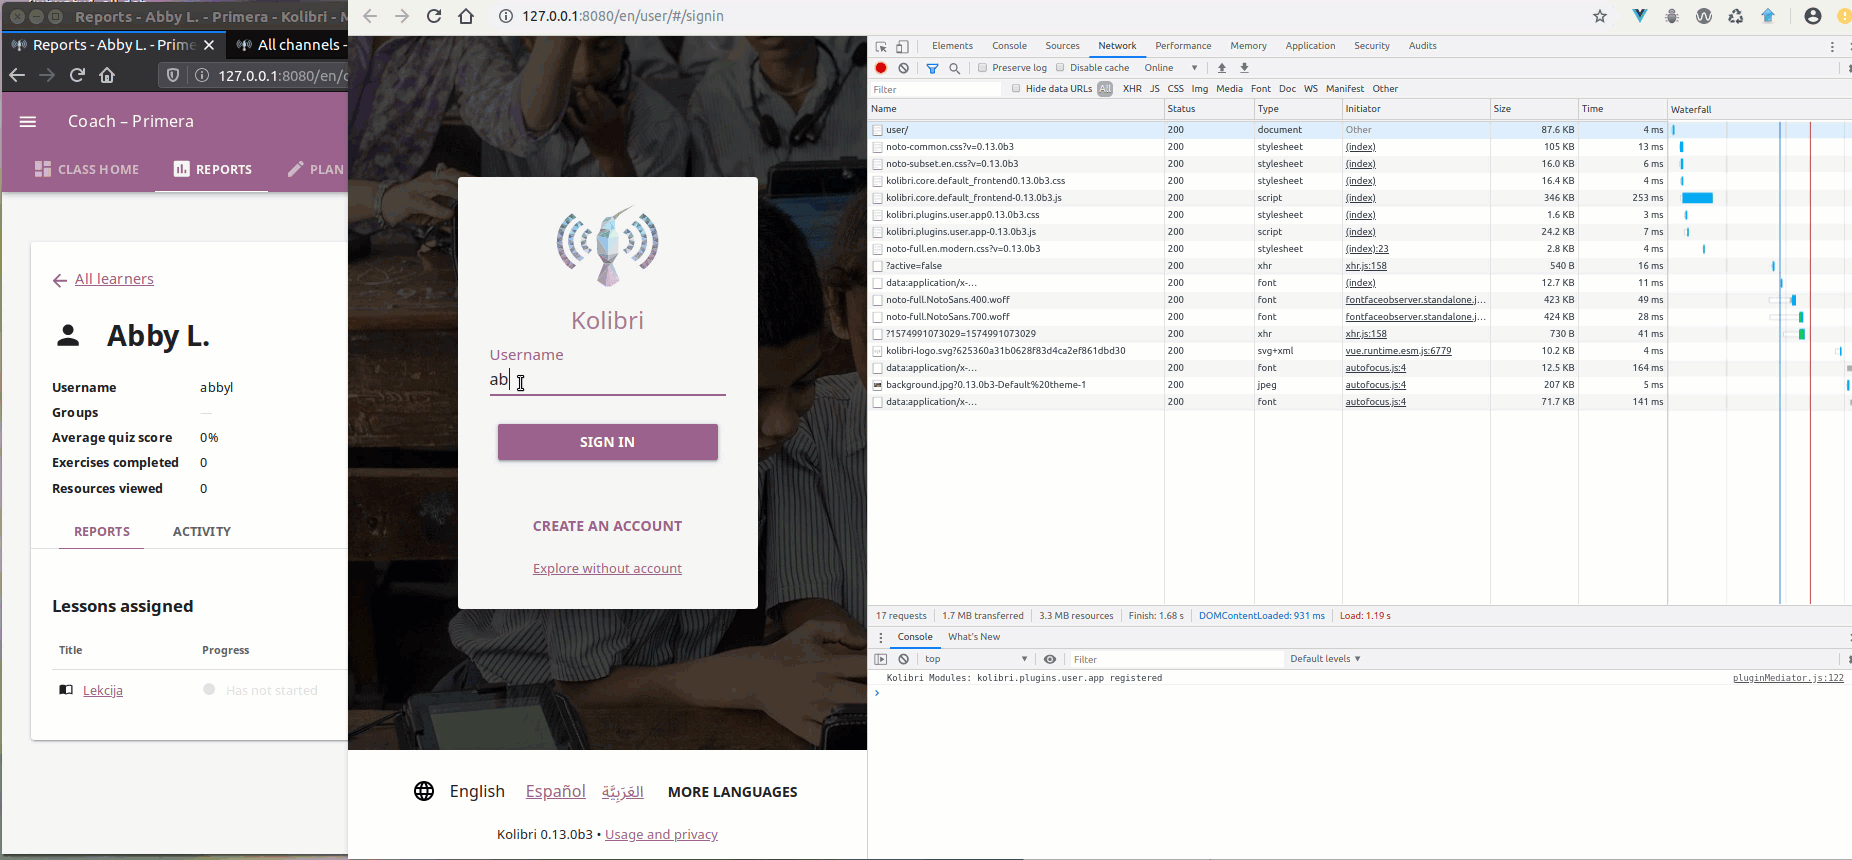The width and height of the screenshot is (1852, 860).
Task: Click the Kolibri Username input field
Action: point(608,380)
